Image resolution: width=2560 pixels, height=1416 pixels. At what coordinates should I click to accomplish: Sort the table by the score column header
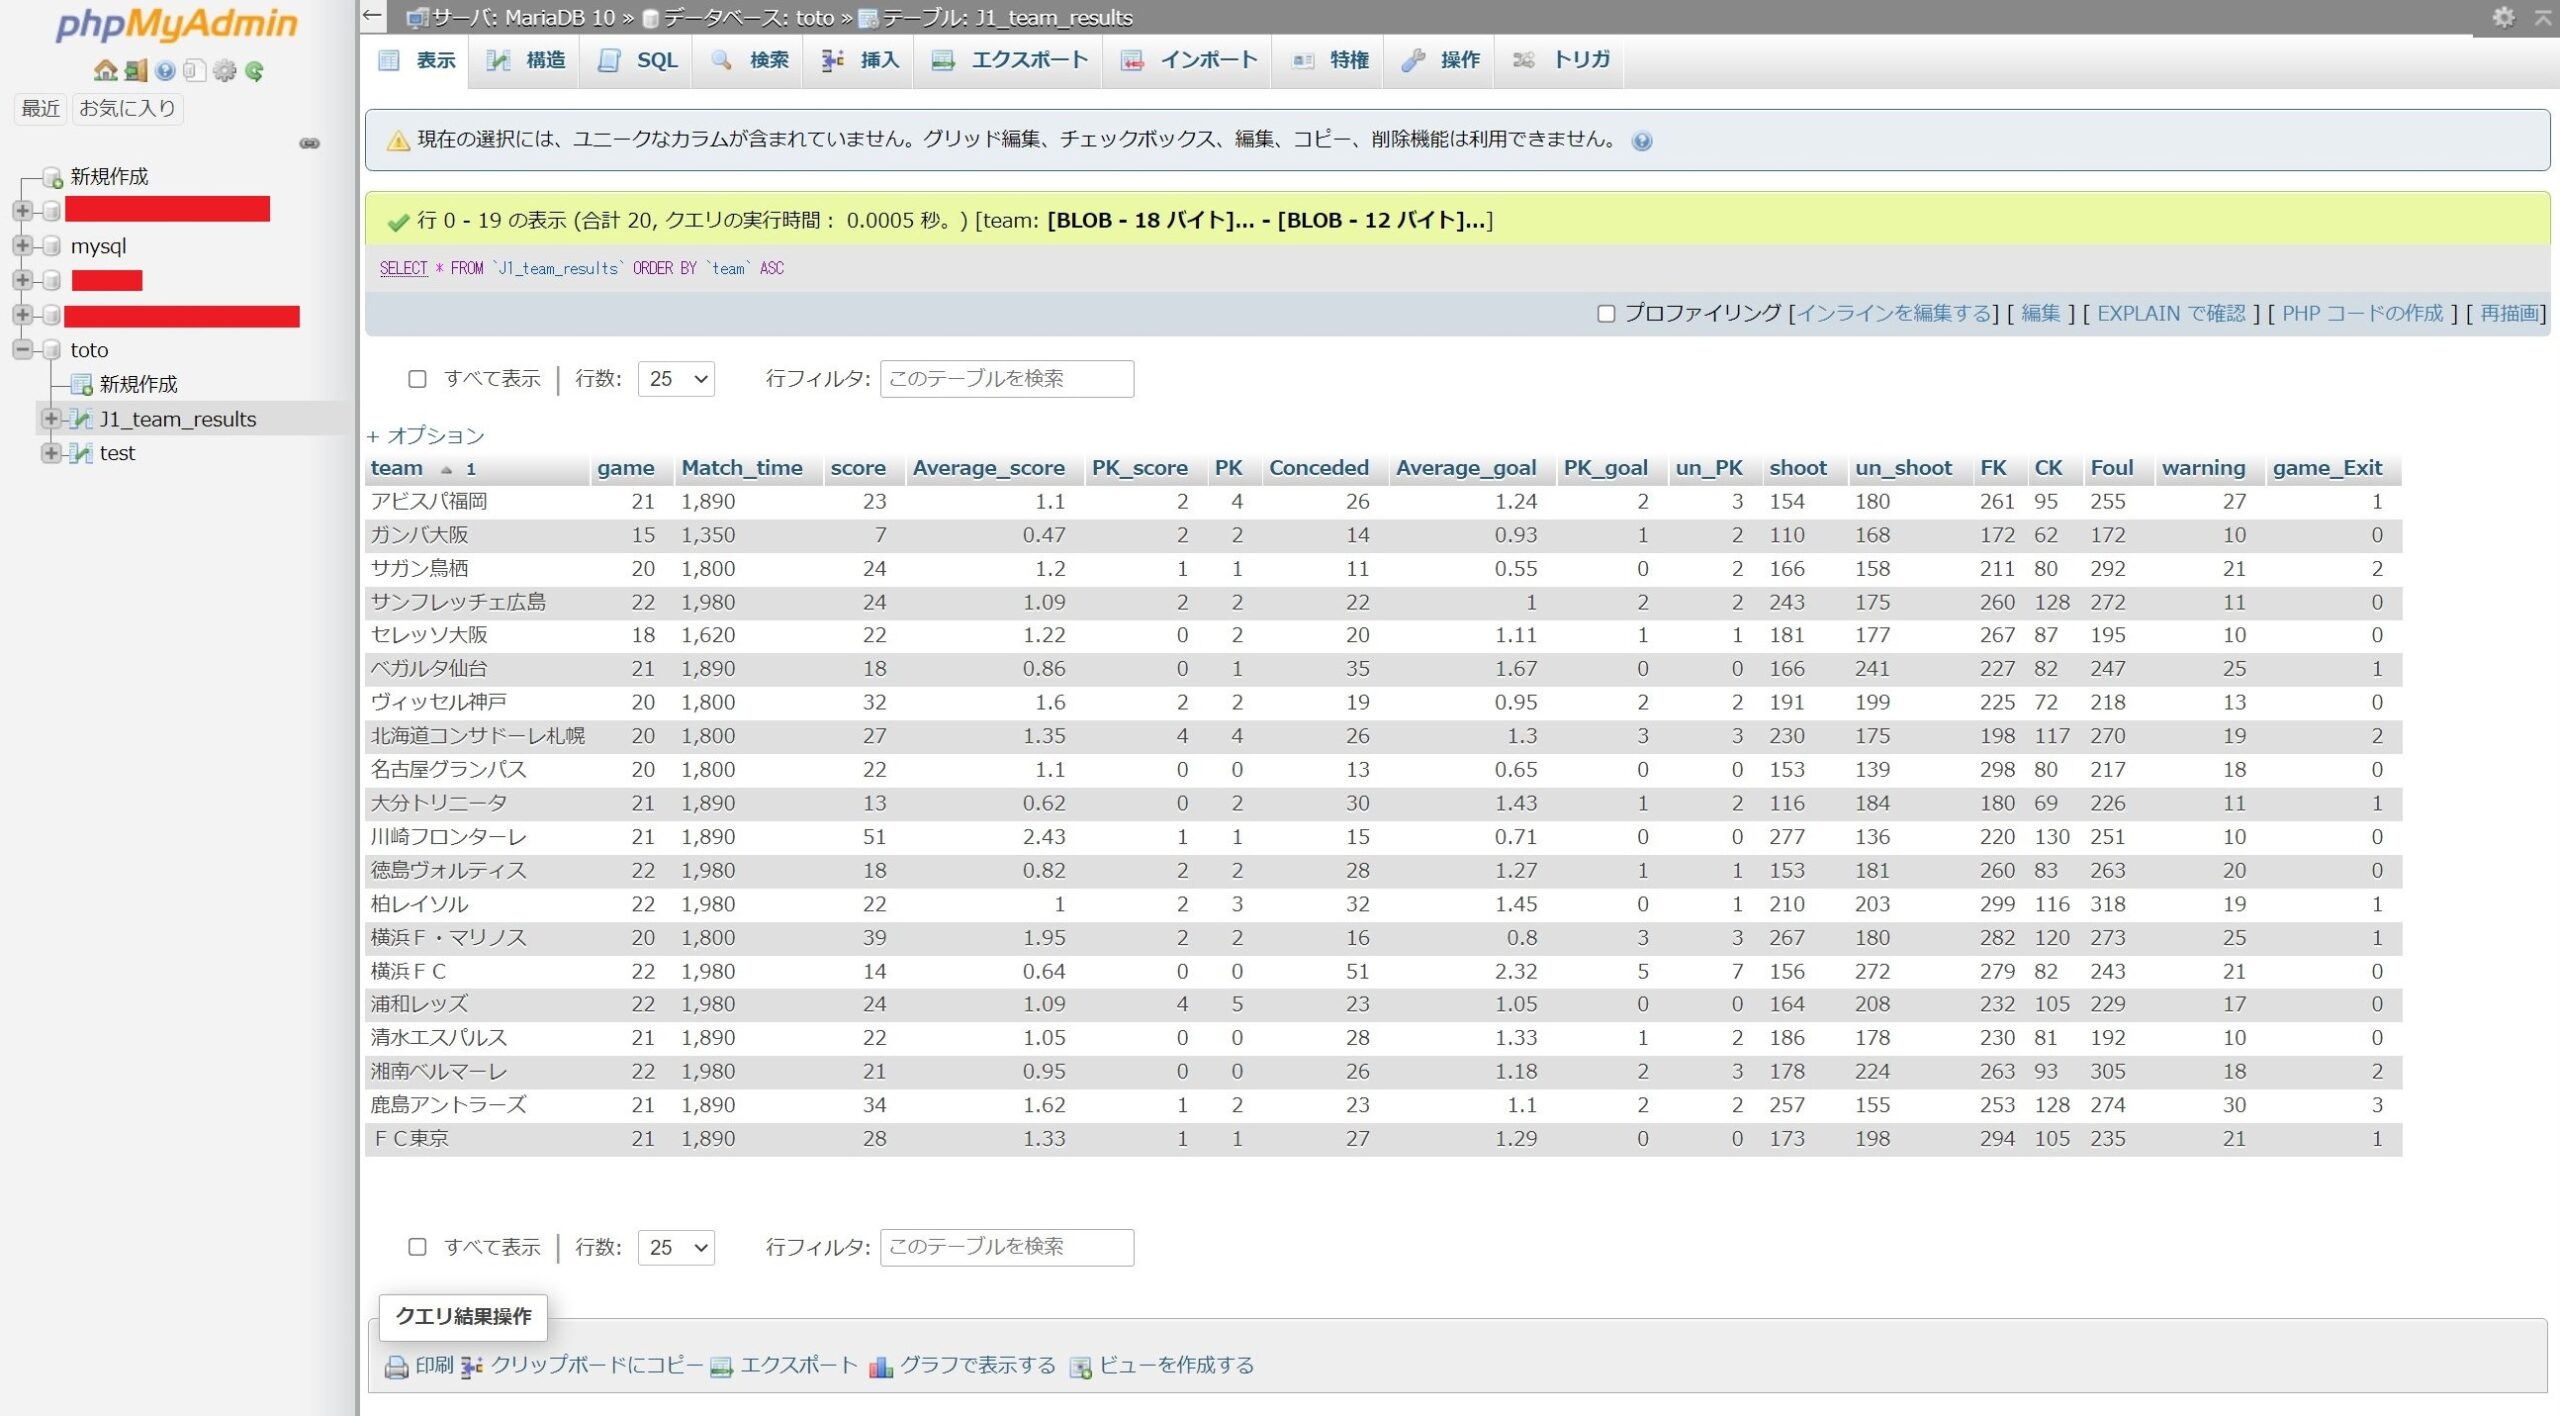point(857,468)
